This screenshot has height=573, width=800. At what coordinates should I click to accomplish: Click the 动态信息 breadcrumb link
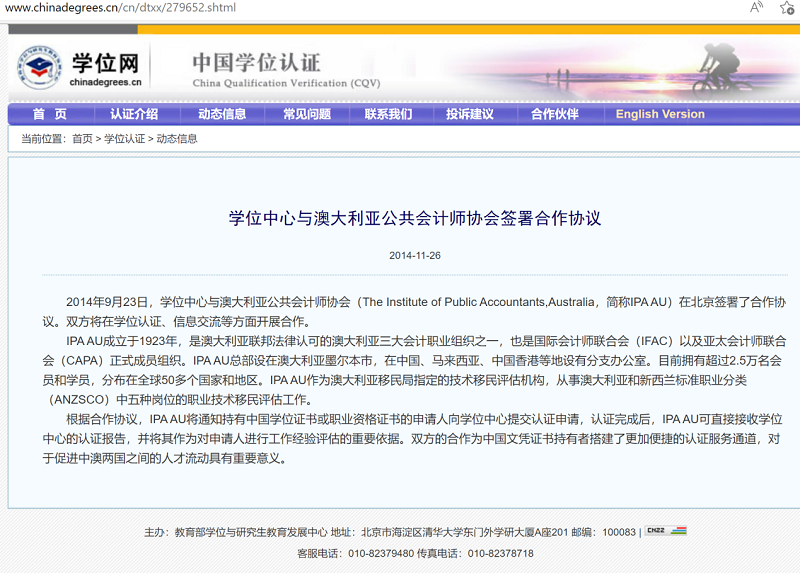177,139
